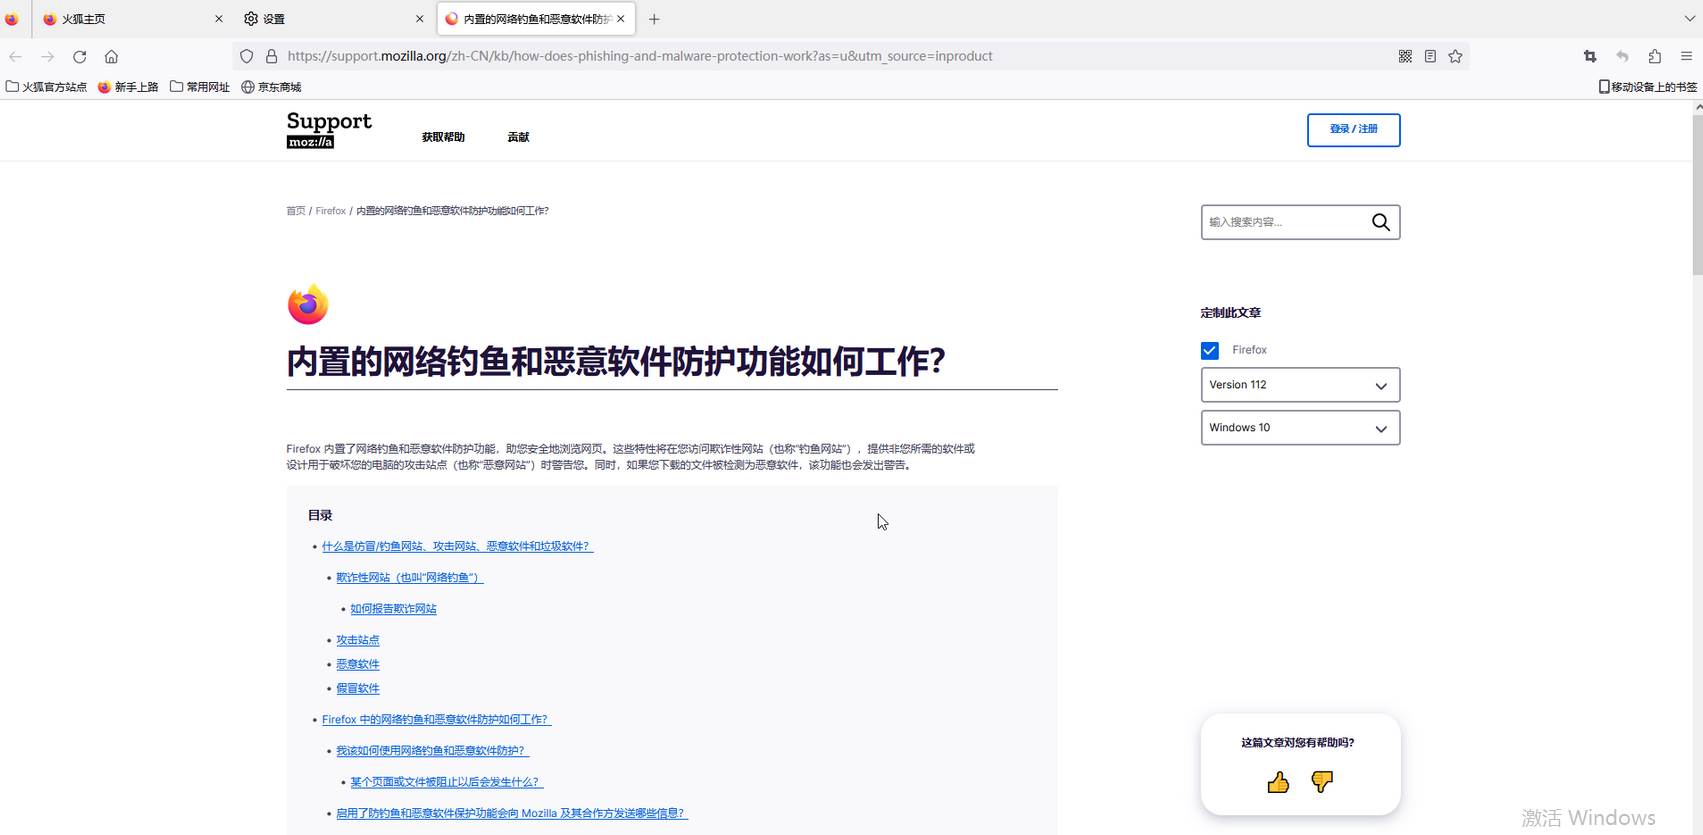The image size is (1703, 835).
Task: Click the undo closed tab arrow icon
Action: click(x=1622, y=57)
